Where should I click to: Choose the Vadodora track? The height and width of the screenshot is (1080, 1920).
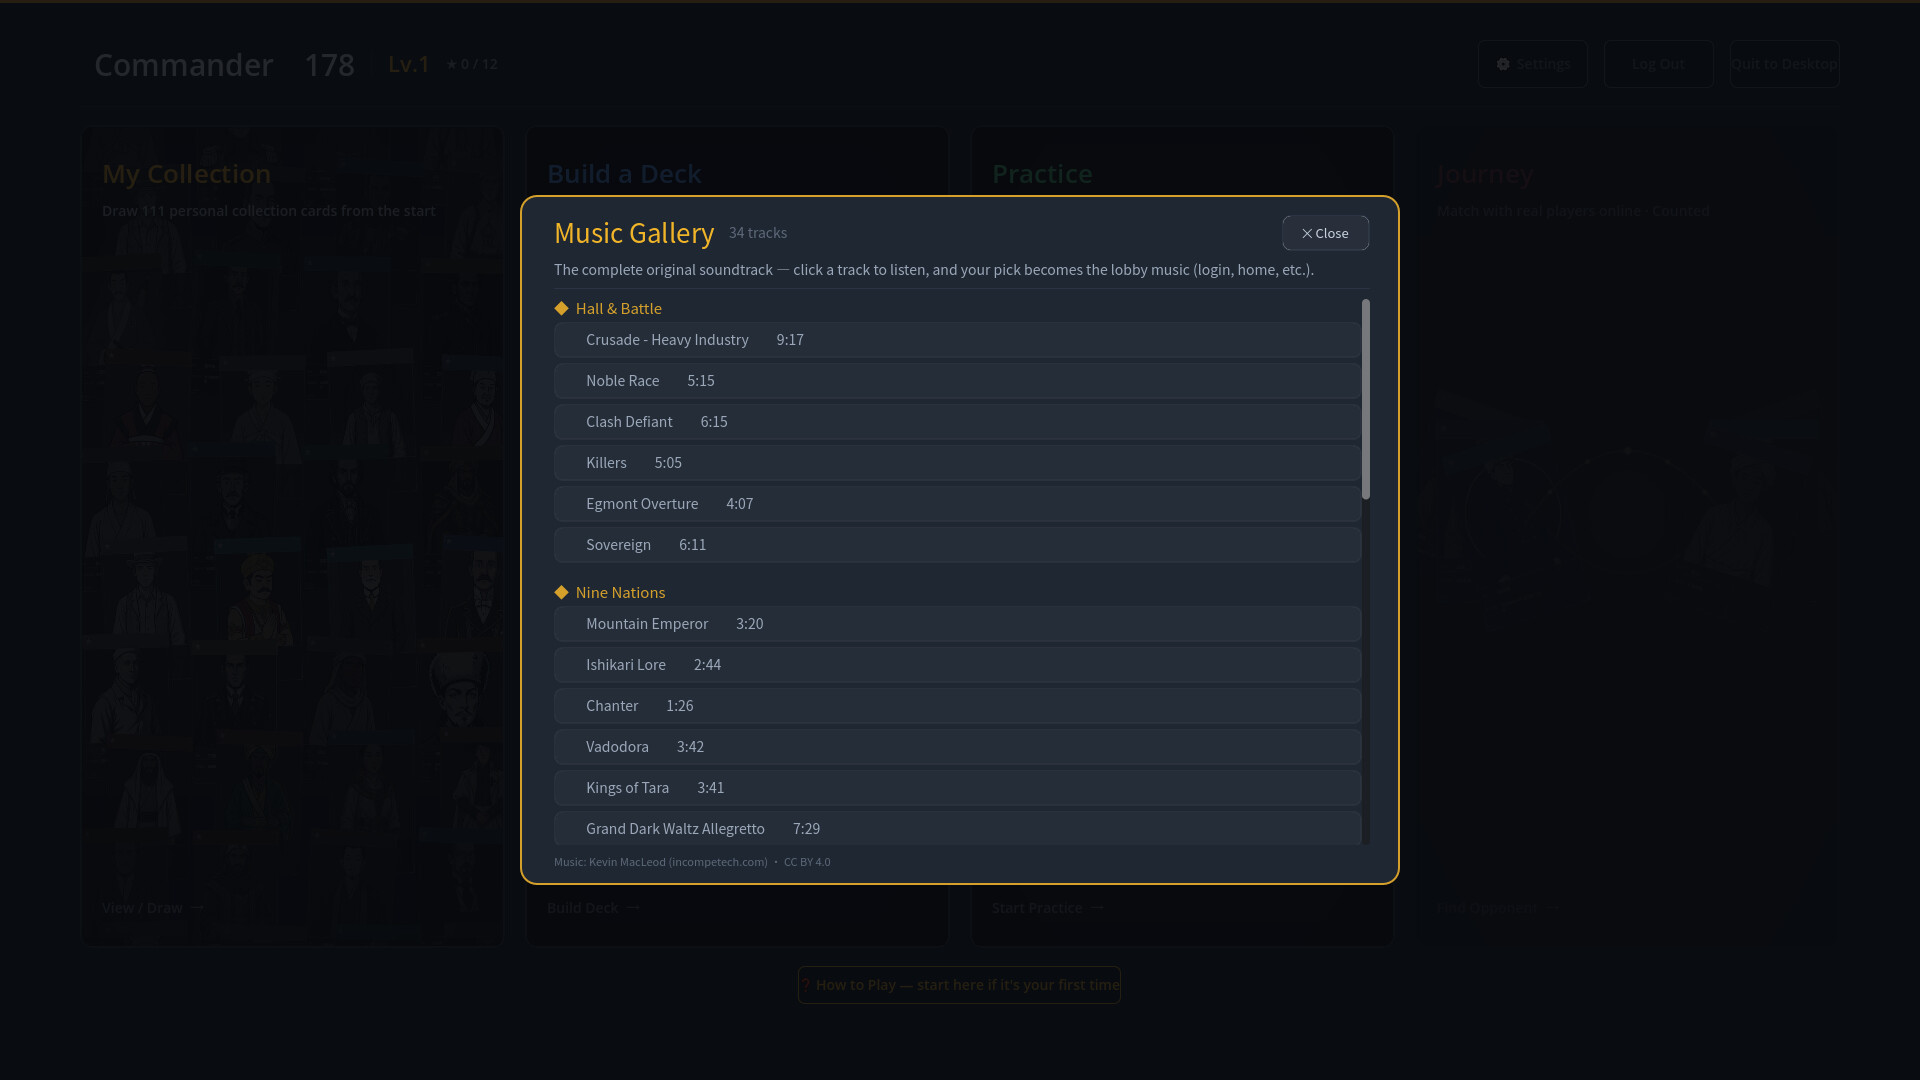coord(957,747)
